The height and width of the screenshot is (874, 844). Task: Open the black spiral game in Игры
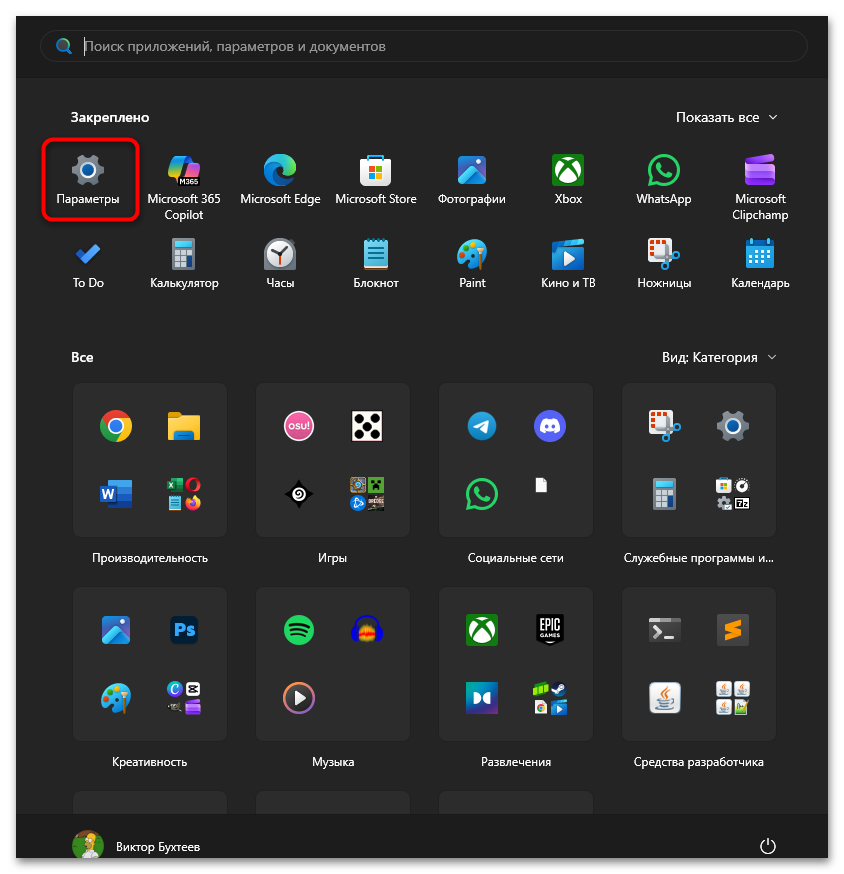[x=299, y=494]
